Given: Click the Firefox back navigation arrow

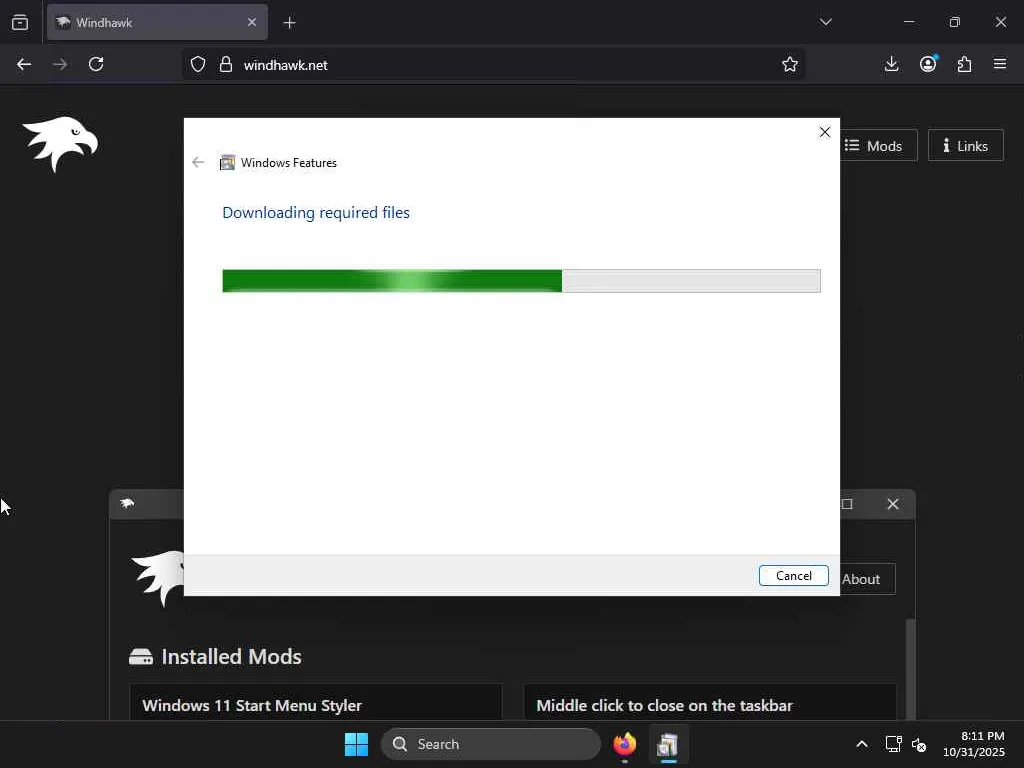Looking at the screenshot, I should 24,64.
